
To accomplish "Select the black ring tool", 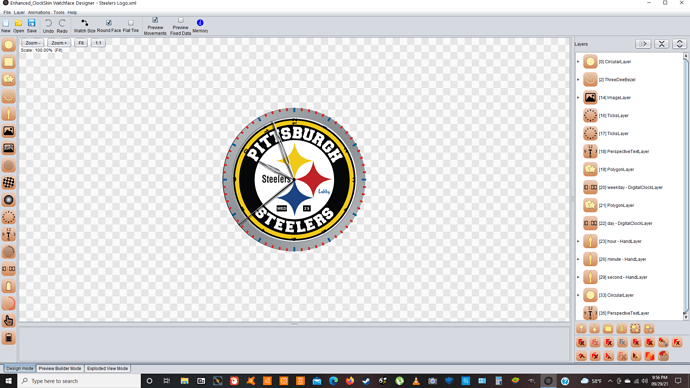I will click(x=8, y=200).
